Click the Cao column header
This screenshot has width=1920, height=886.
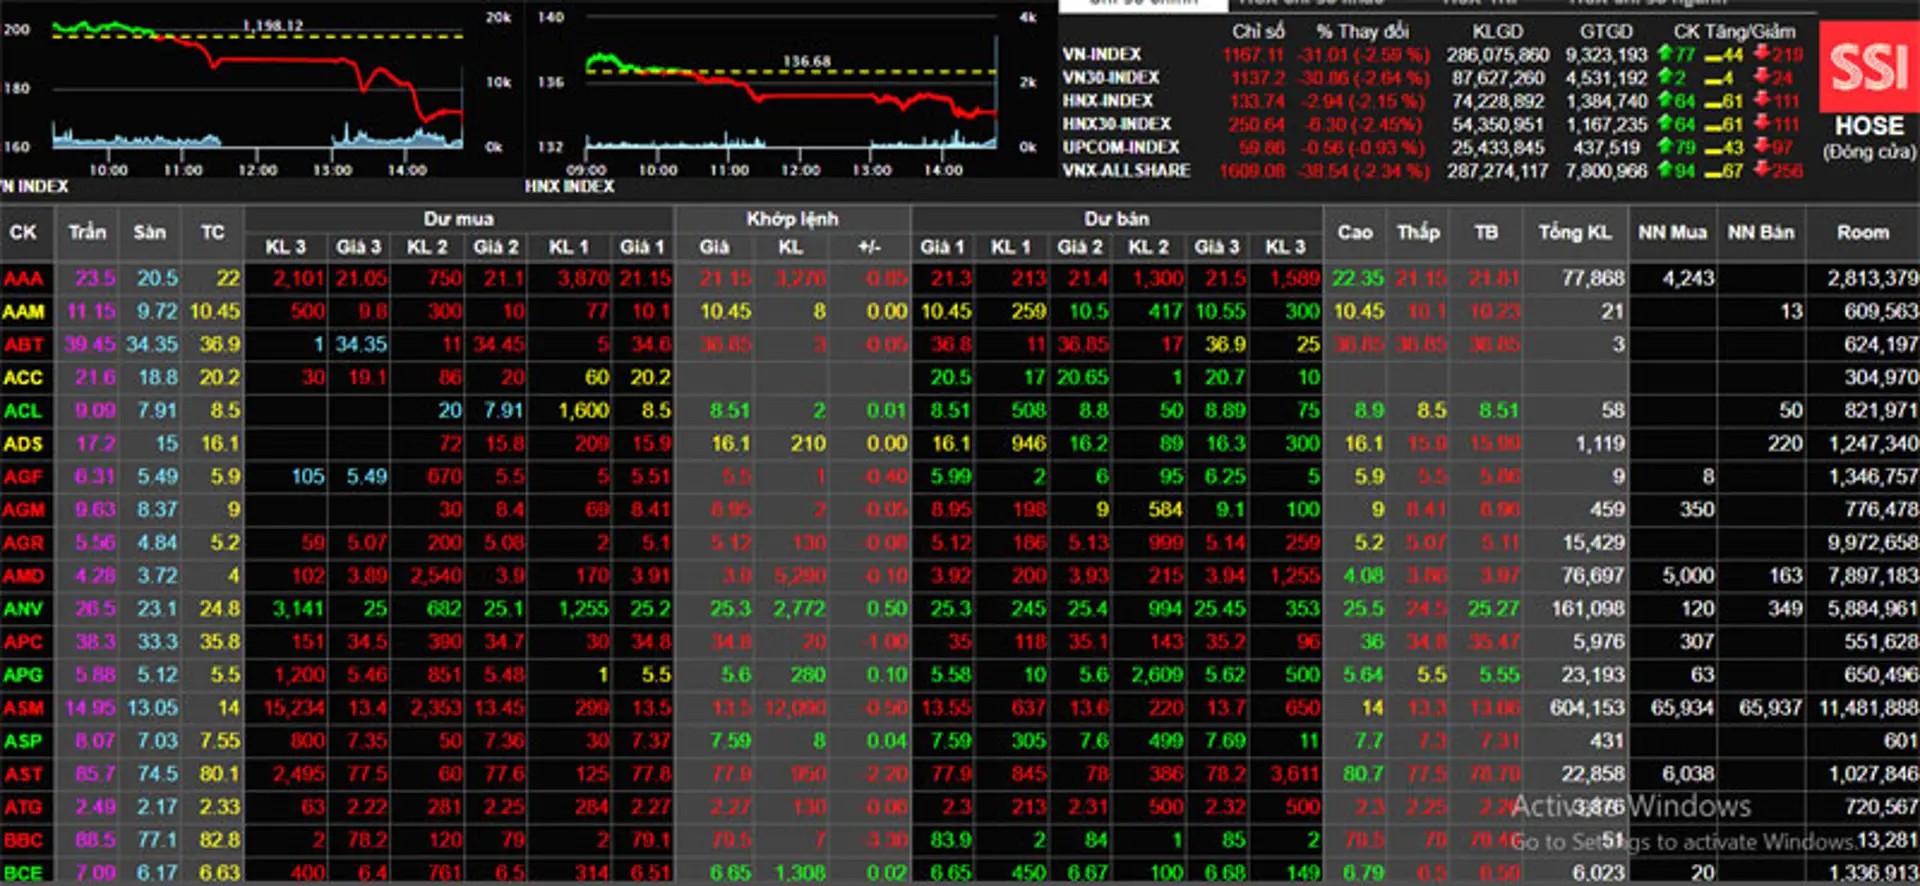pos(1355,232)
